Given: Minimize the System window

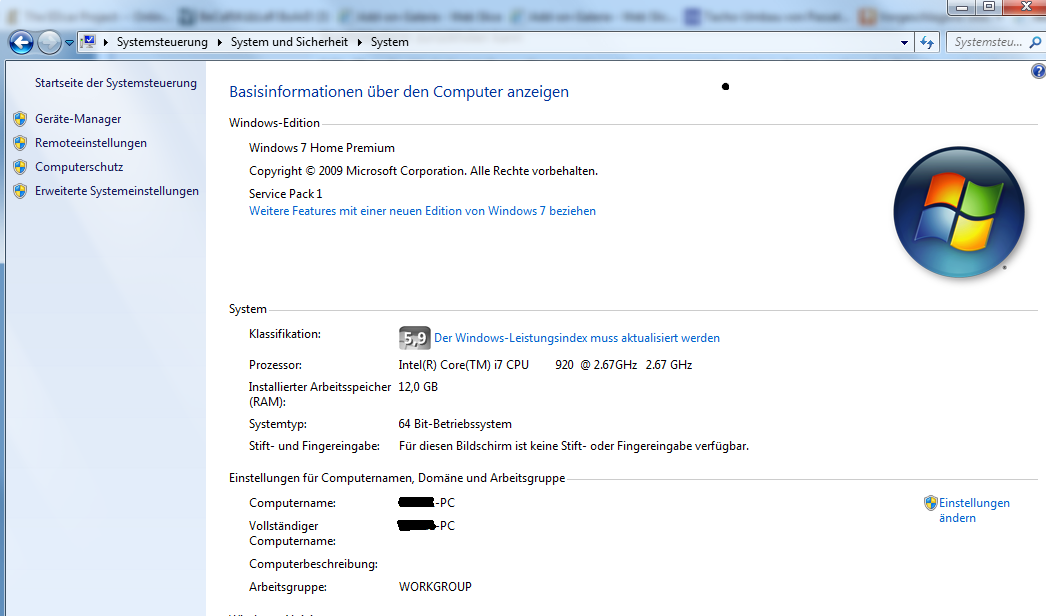Looking at the screenshot, I should click(x=962, y=7).
